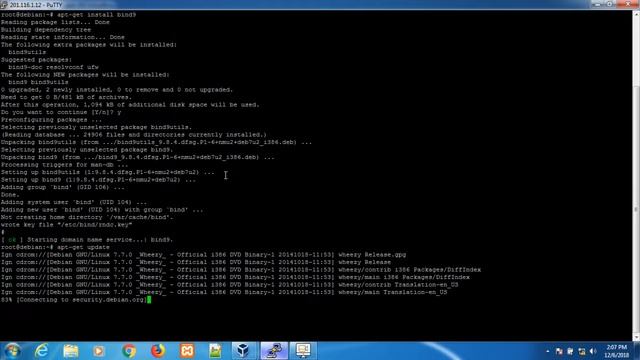
Task: Open the Action Center flag tray icon
Action: coord(559,351)
